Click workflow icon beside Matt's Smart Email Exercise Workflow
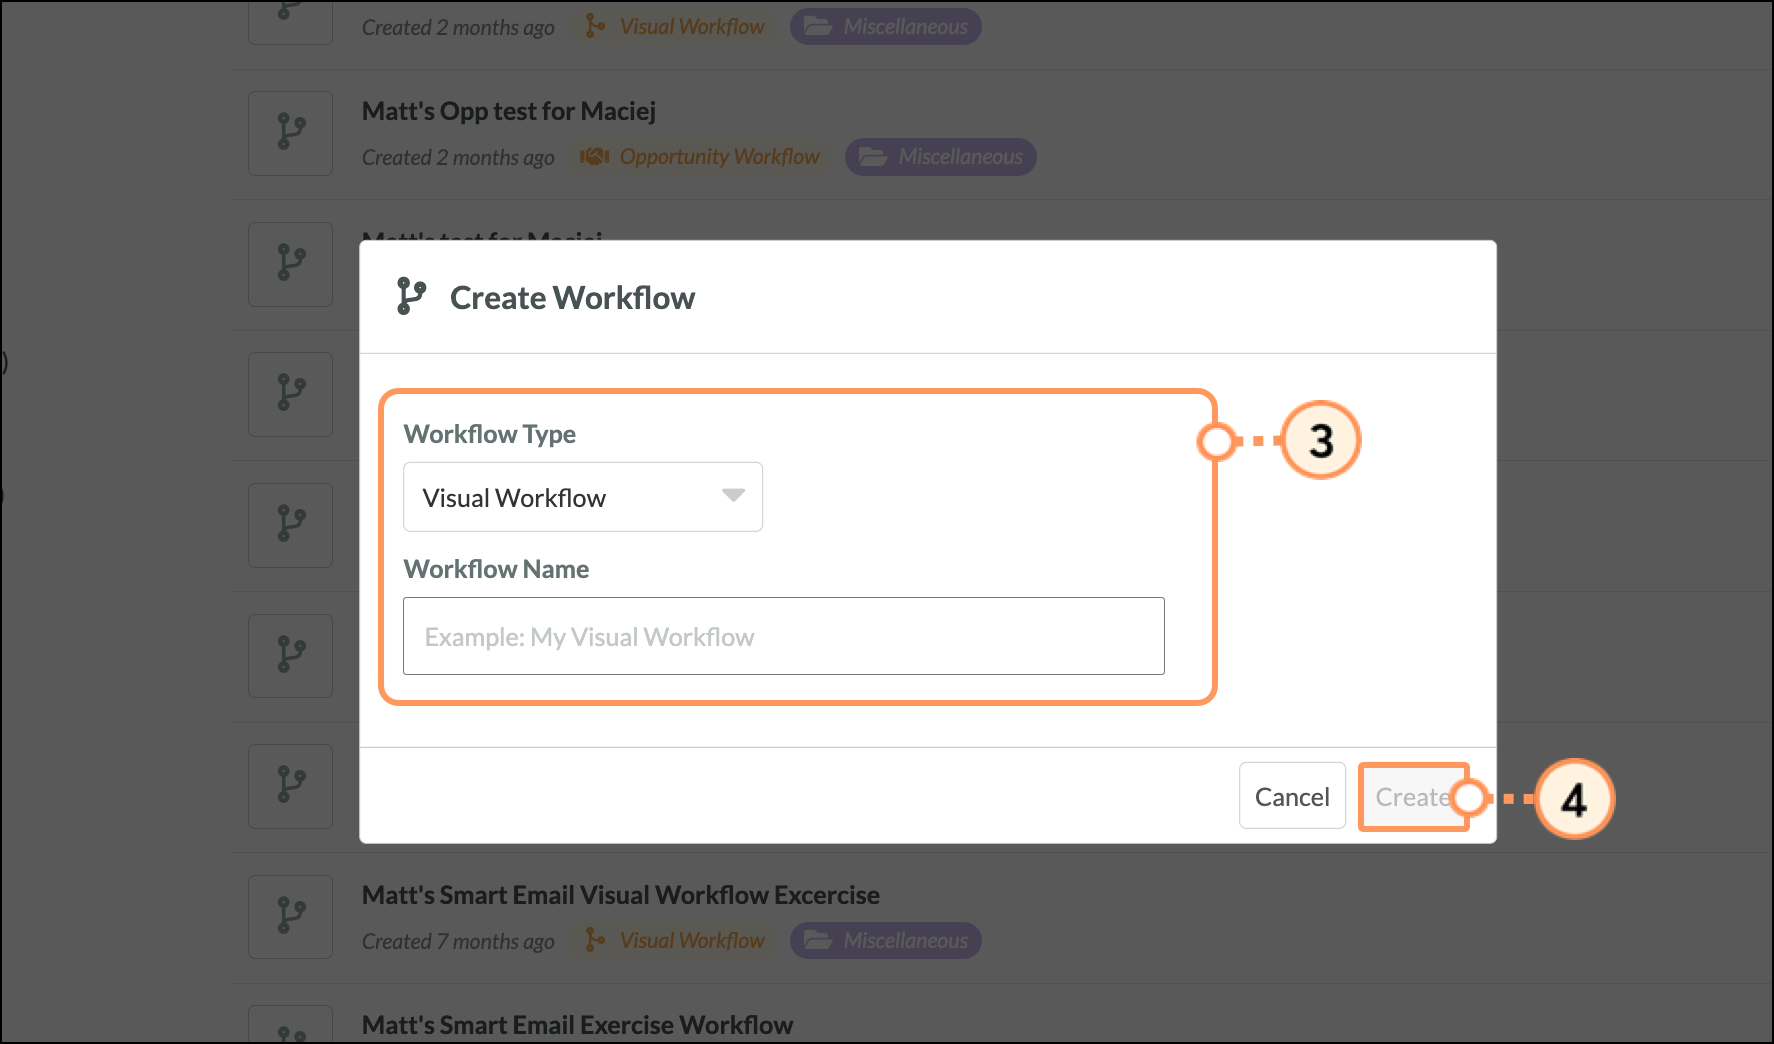This screenshot has height=1044, width=1774. click(x=290, y=1028)
